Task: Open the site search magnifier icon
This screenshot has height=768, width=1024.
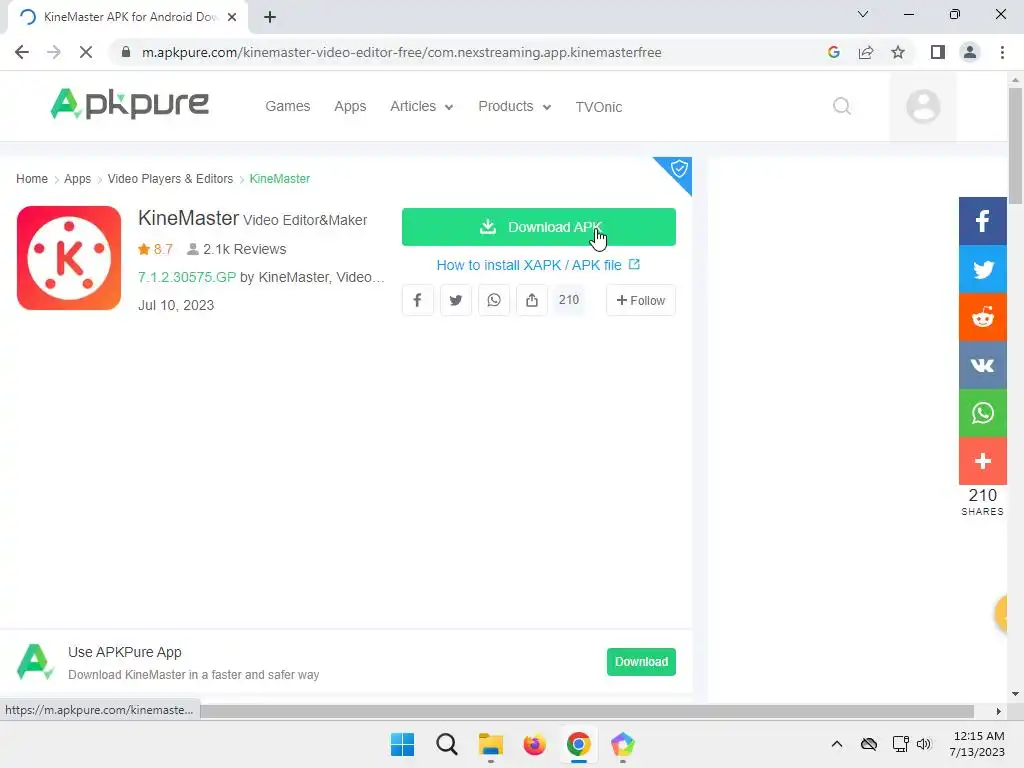Action: click(842, 106)
